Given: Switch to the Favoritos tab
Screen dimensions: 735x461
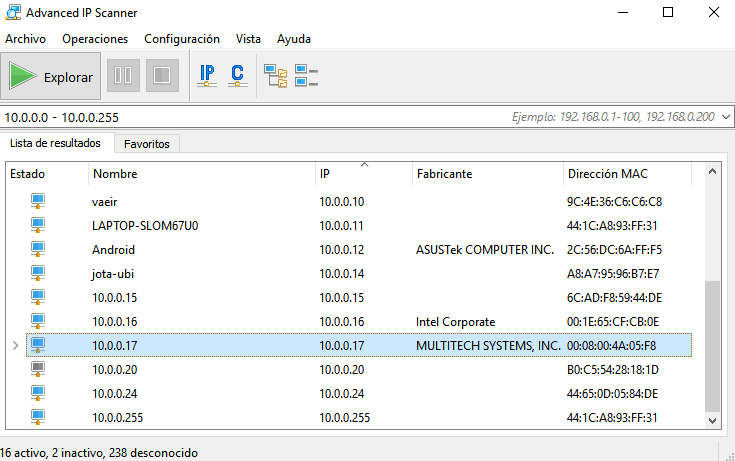Looking at the screenshot, I should click(x=147, y=144).
